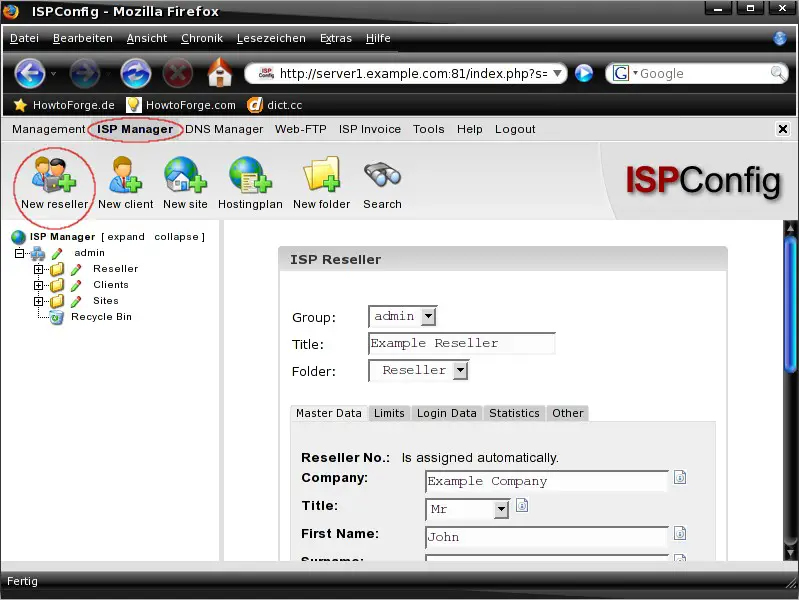Switch to the Login Data tab
The height and width of the screenshot is (600, 799).
pos(446,413)
